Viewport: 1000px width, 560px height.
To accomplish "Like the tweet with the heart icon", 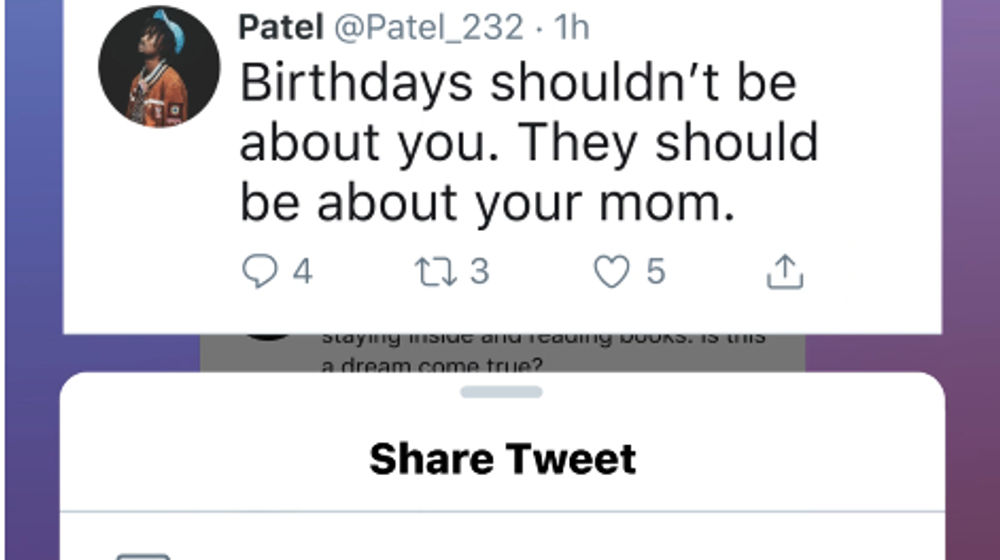I will [x=611, y=272].
